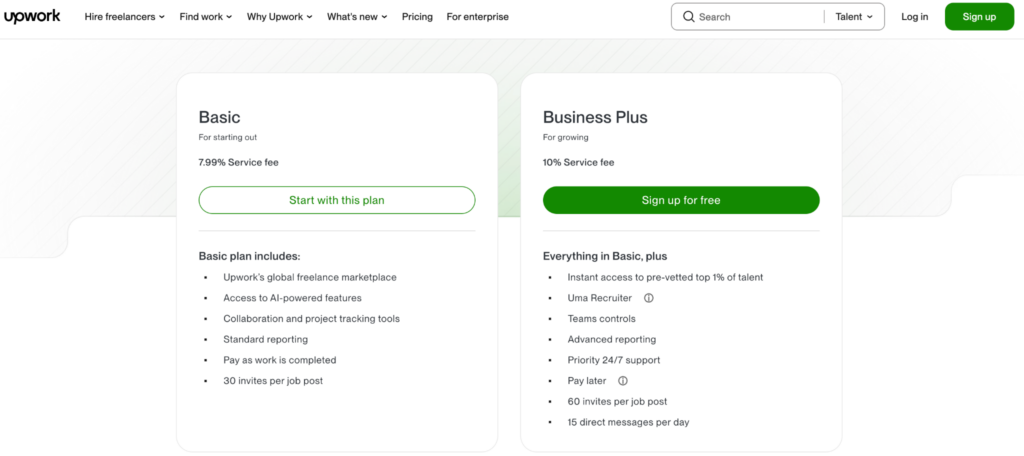Expand the Hire freelancers menu
The width and height of the screenshot is (1024, 456).
coord(125,17)
